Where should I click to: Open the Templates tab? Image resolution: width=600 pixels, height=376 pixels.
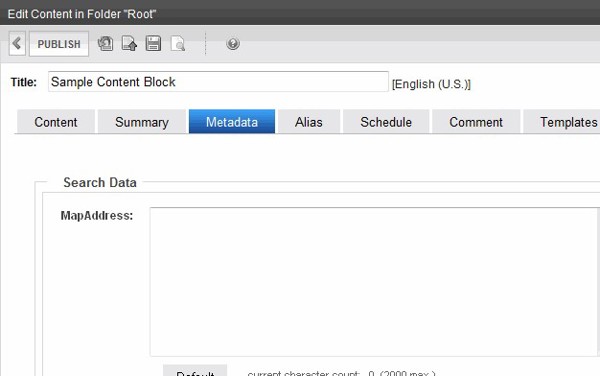click(x=562, y=122)
